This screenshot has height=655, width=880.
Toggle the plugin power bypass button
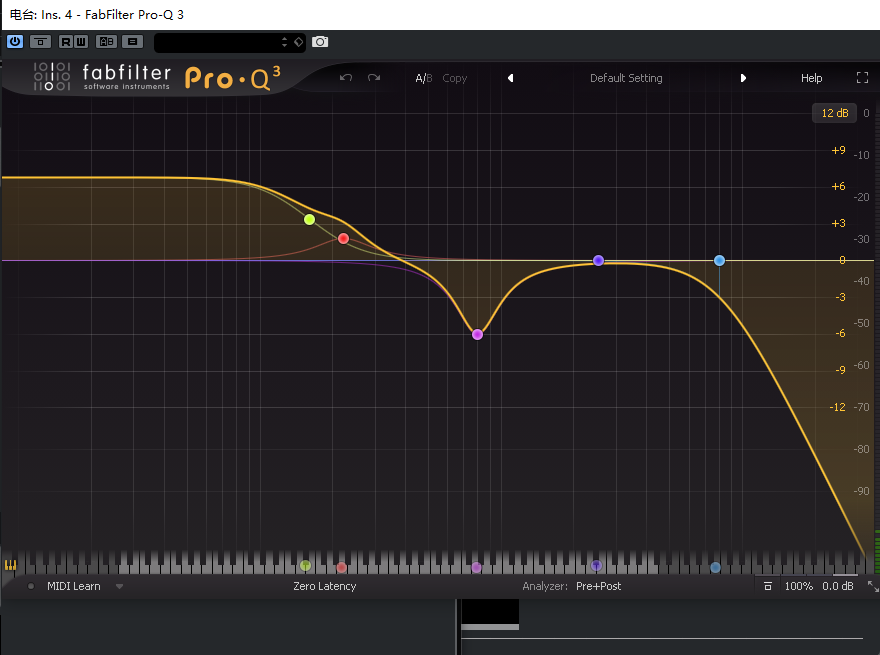click(15, 42)
